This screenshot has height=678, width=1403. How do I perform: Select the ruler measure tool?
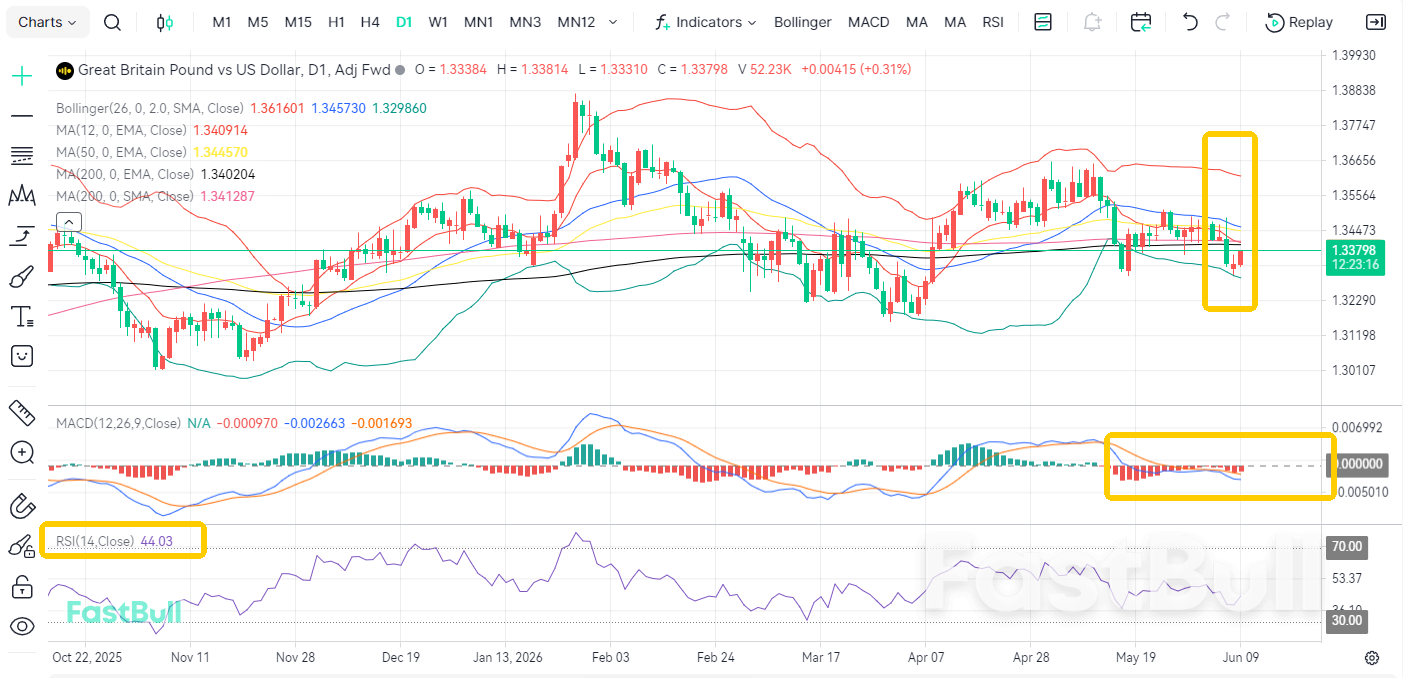[22, 412]
